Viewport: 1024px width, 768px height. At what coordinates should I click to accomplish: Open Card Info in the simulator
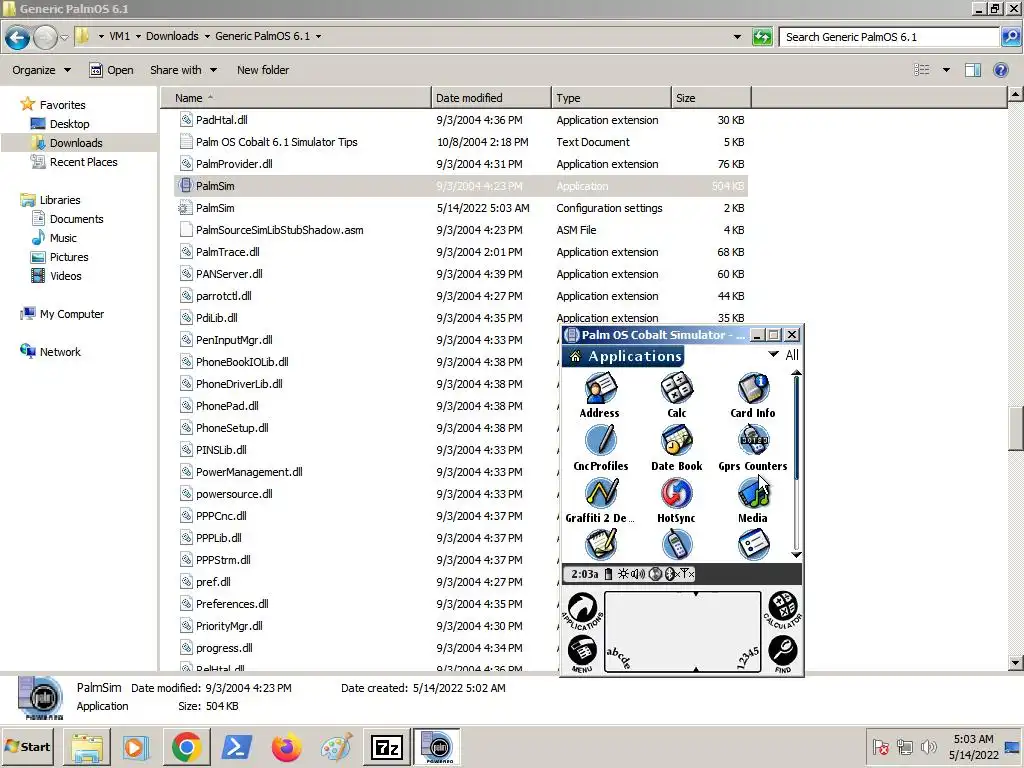(753, 395)
